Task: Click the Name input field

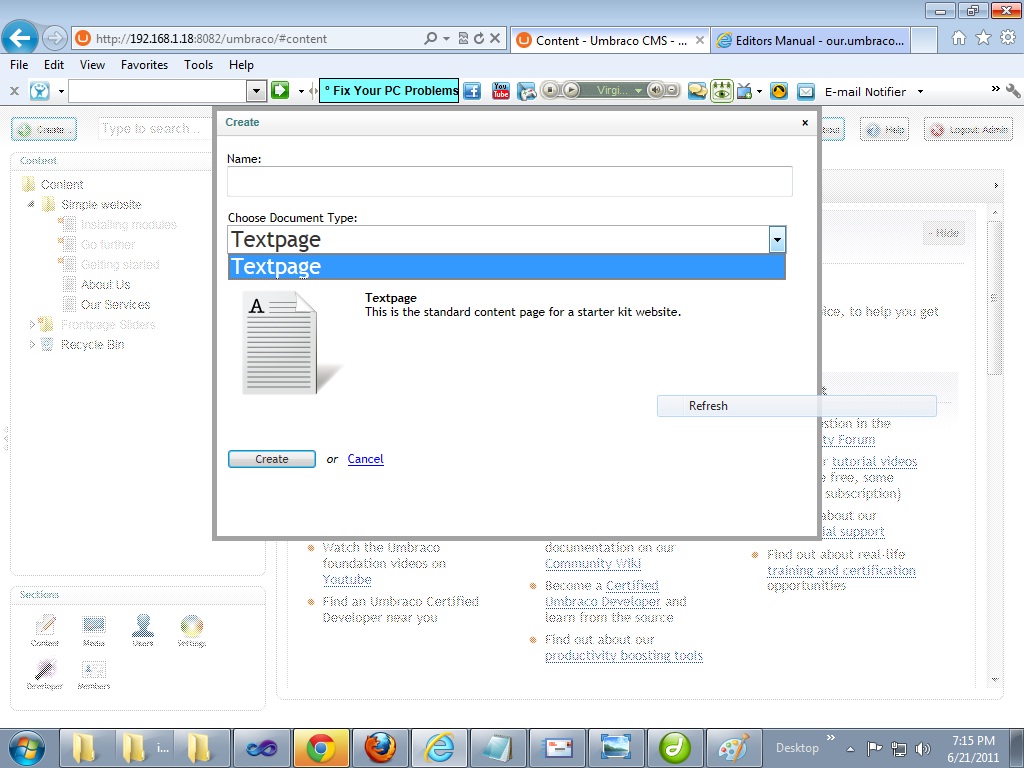Action: [509, 182]
